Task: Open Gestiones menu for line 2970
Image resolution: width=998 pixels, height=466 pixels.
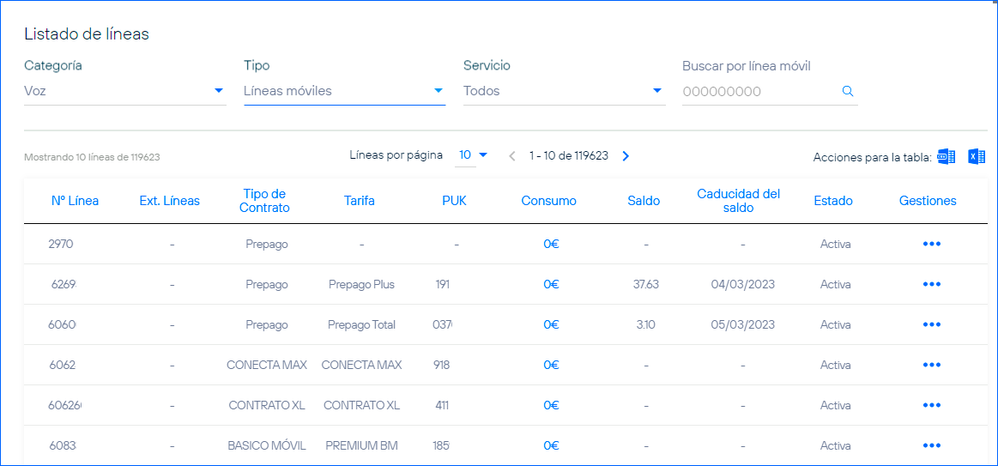Action: tap(931, 244)
